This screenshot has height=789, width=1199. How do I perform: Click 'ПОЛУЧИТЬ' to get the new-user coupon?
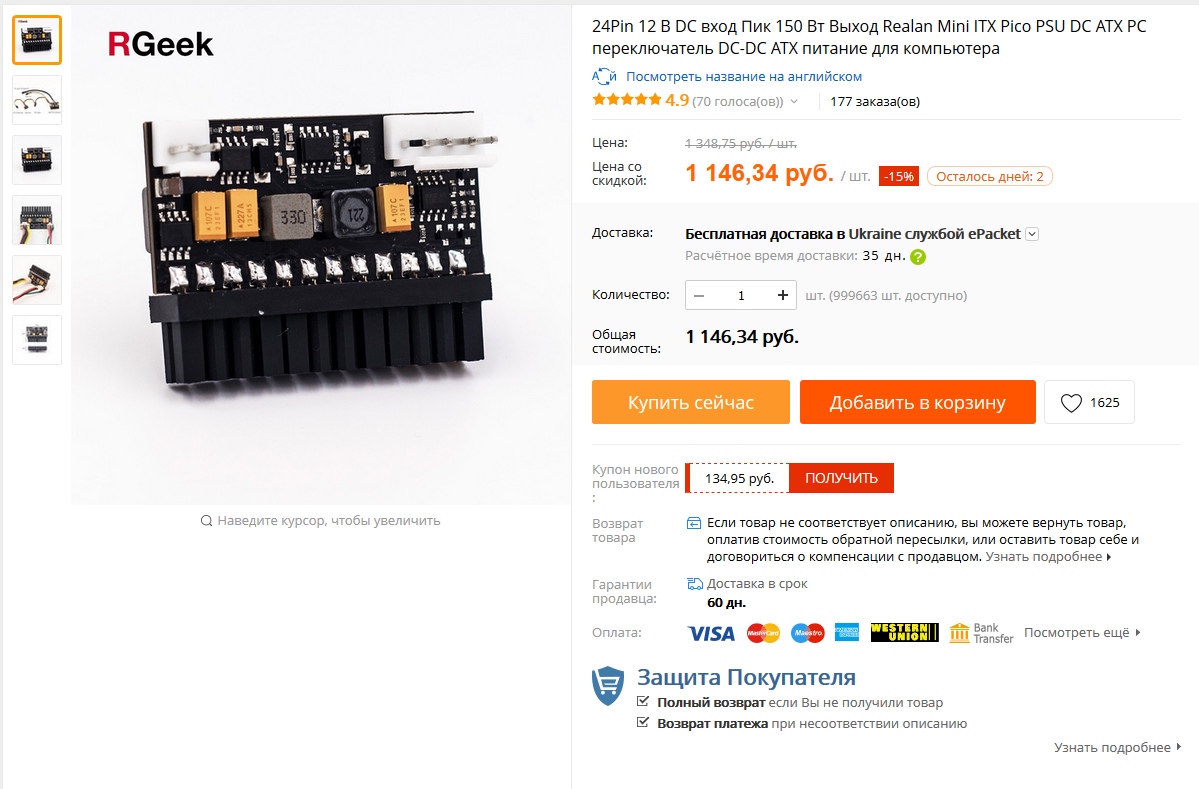click(841, 478)
